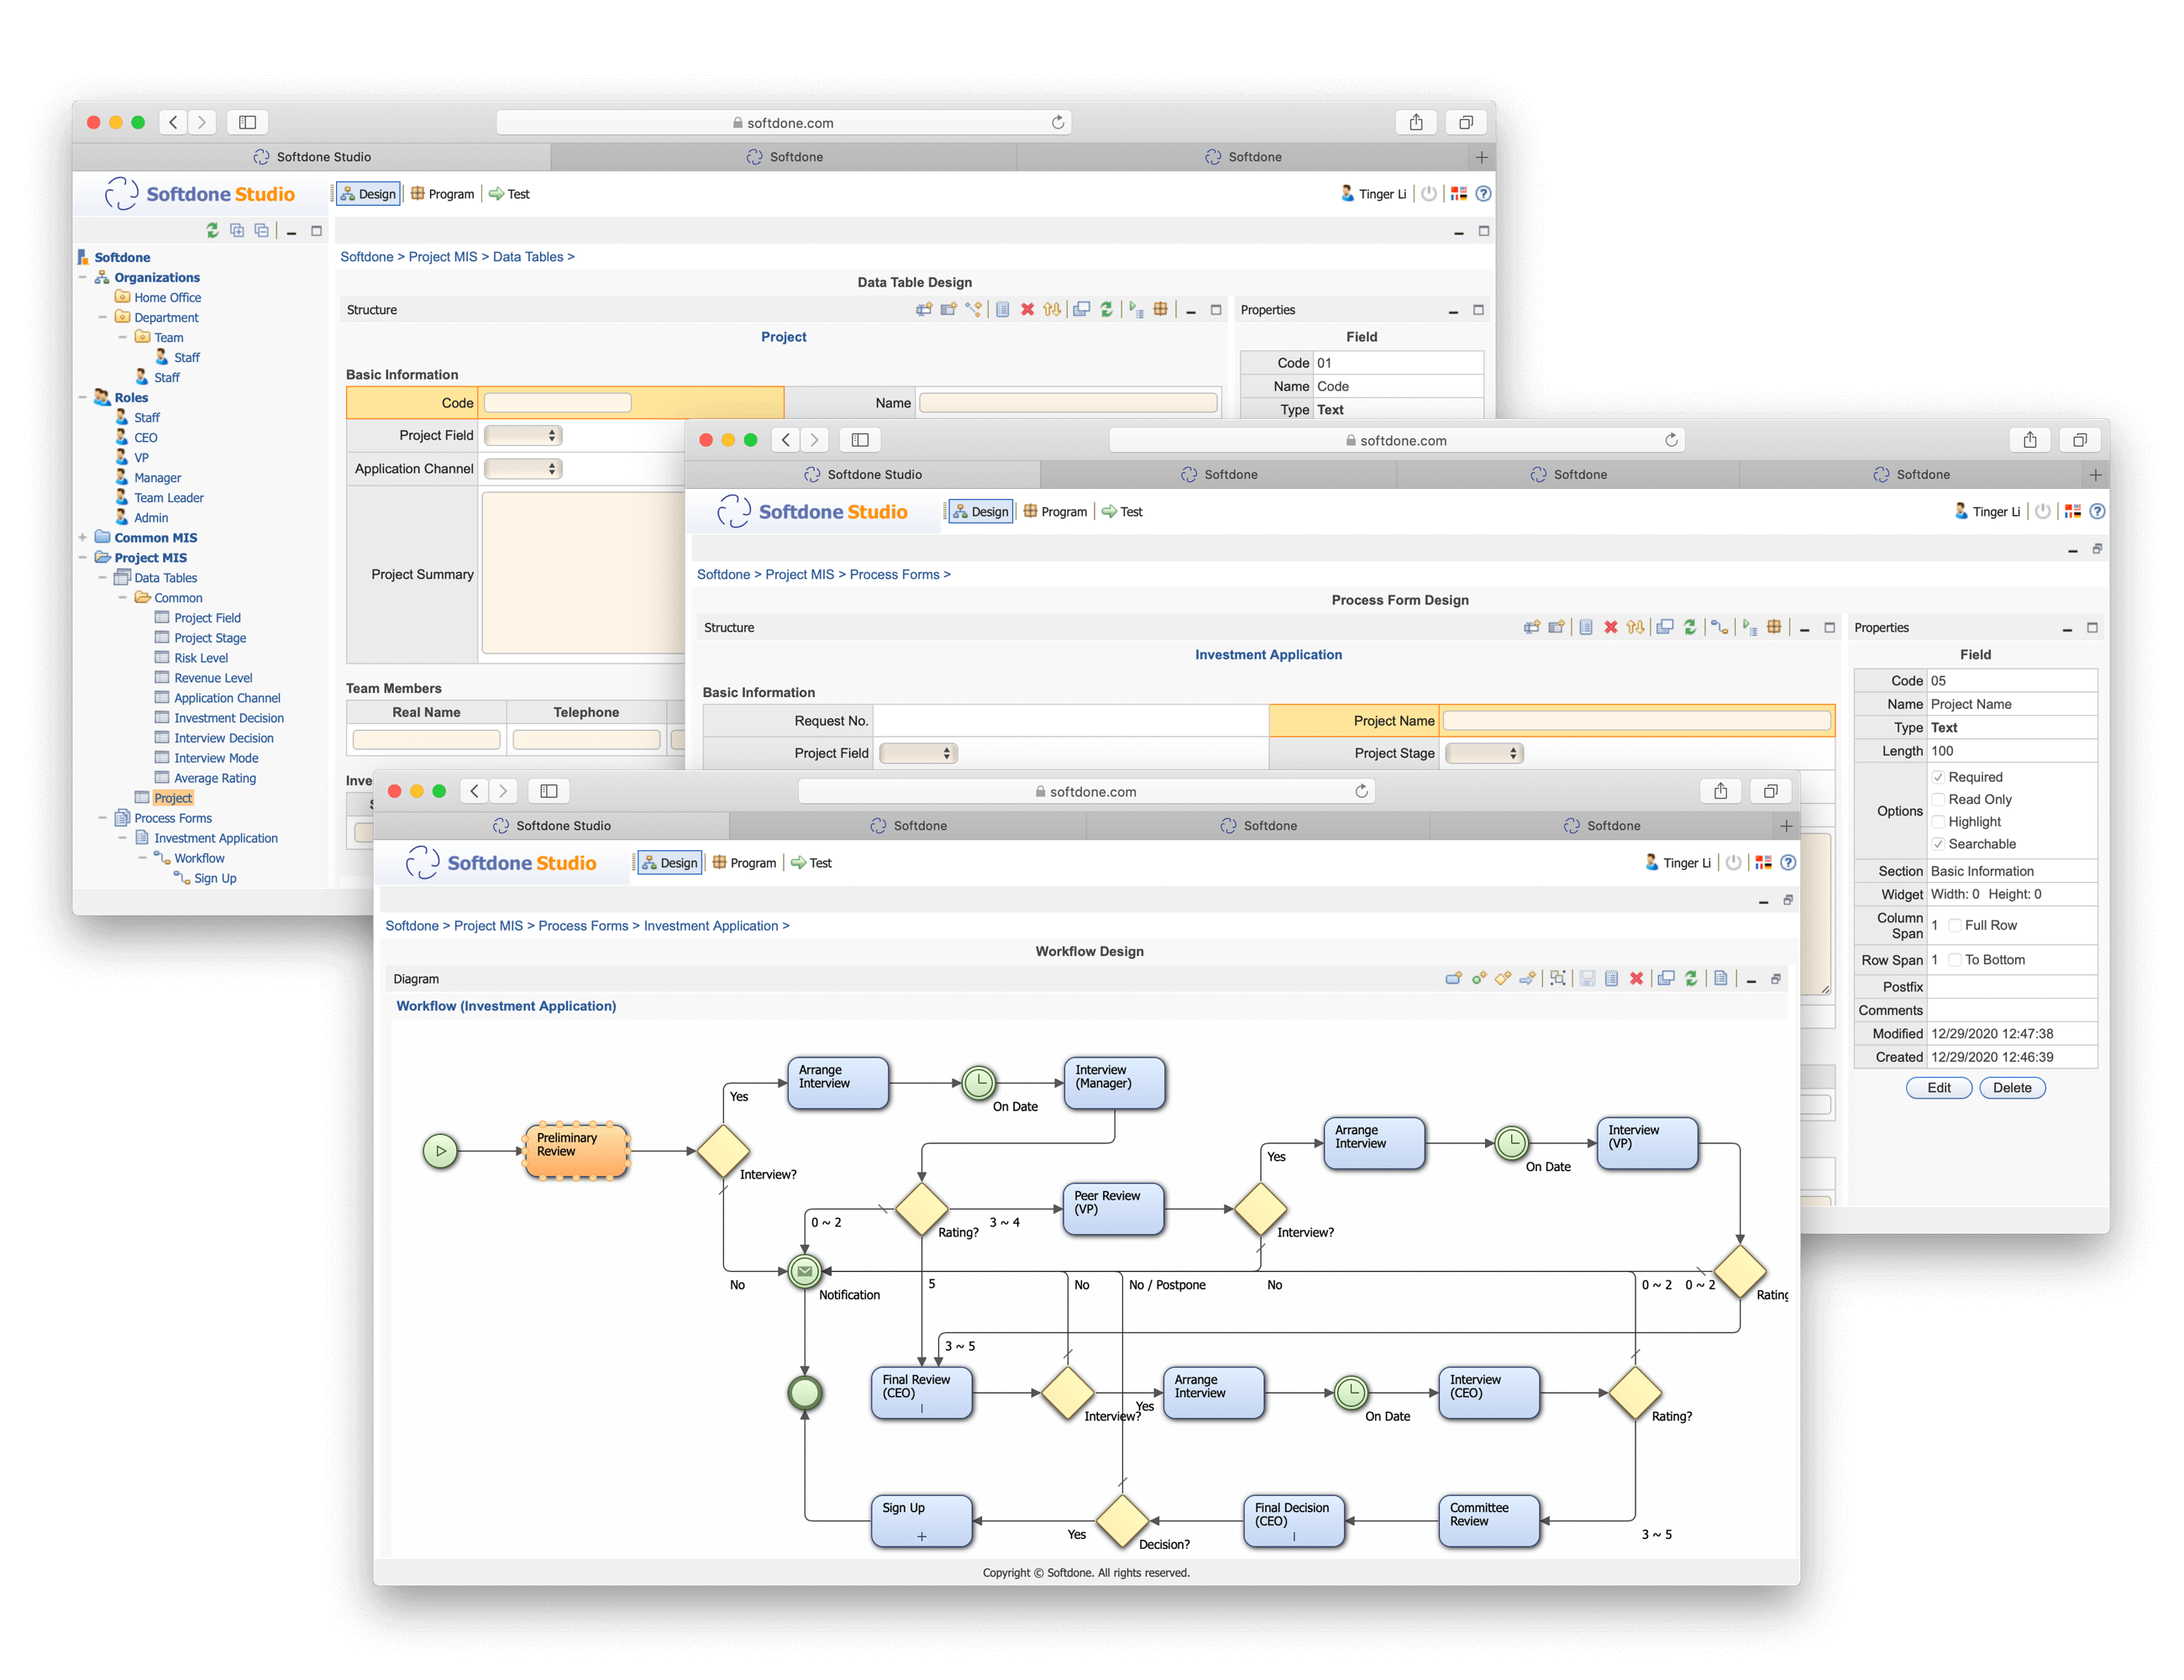This screenshot has width=2184, height=1680.
Task: Open Process Forms breadcrumb in Process Form window
Action: pos(894,575)
